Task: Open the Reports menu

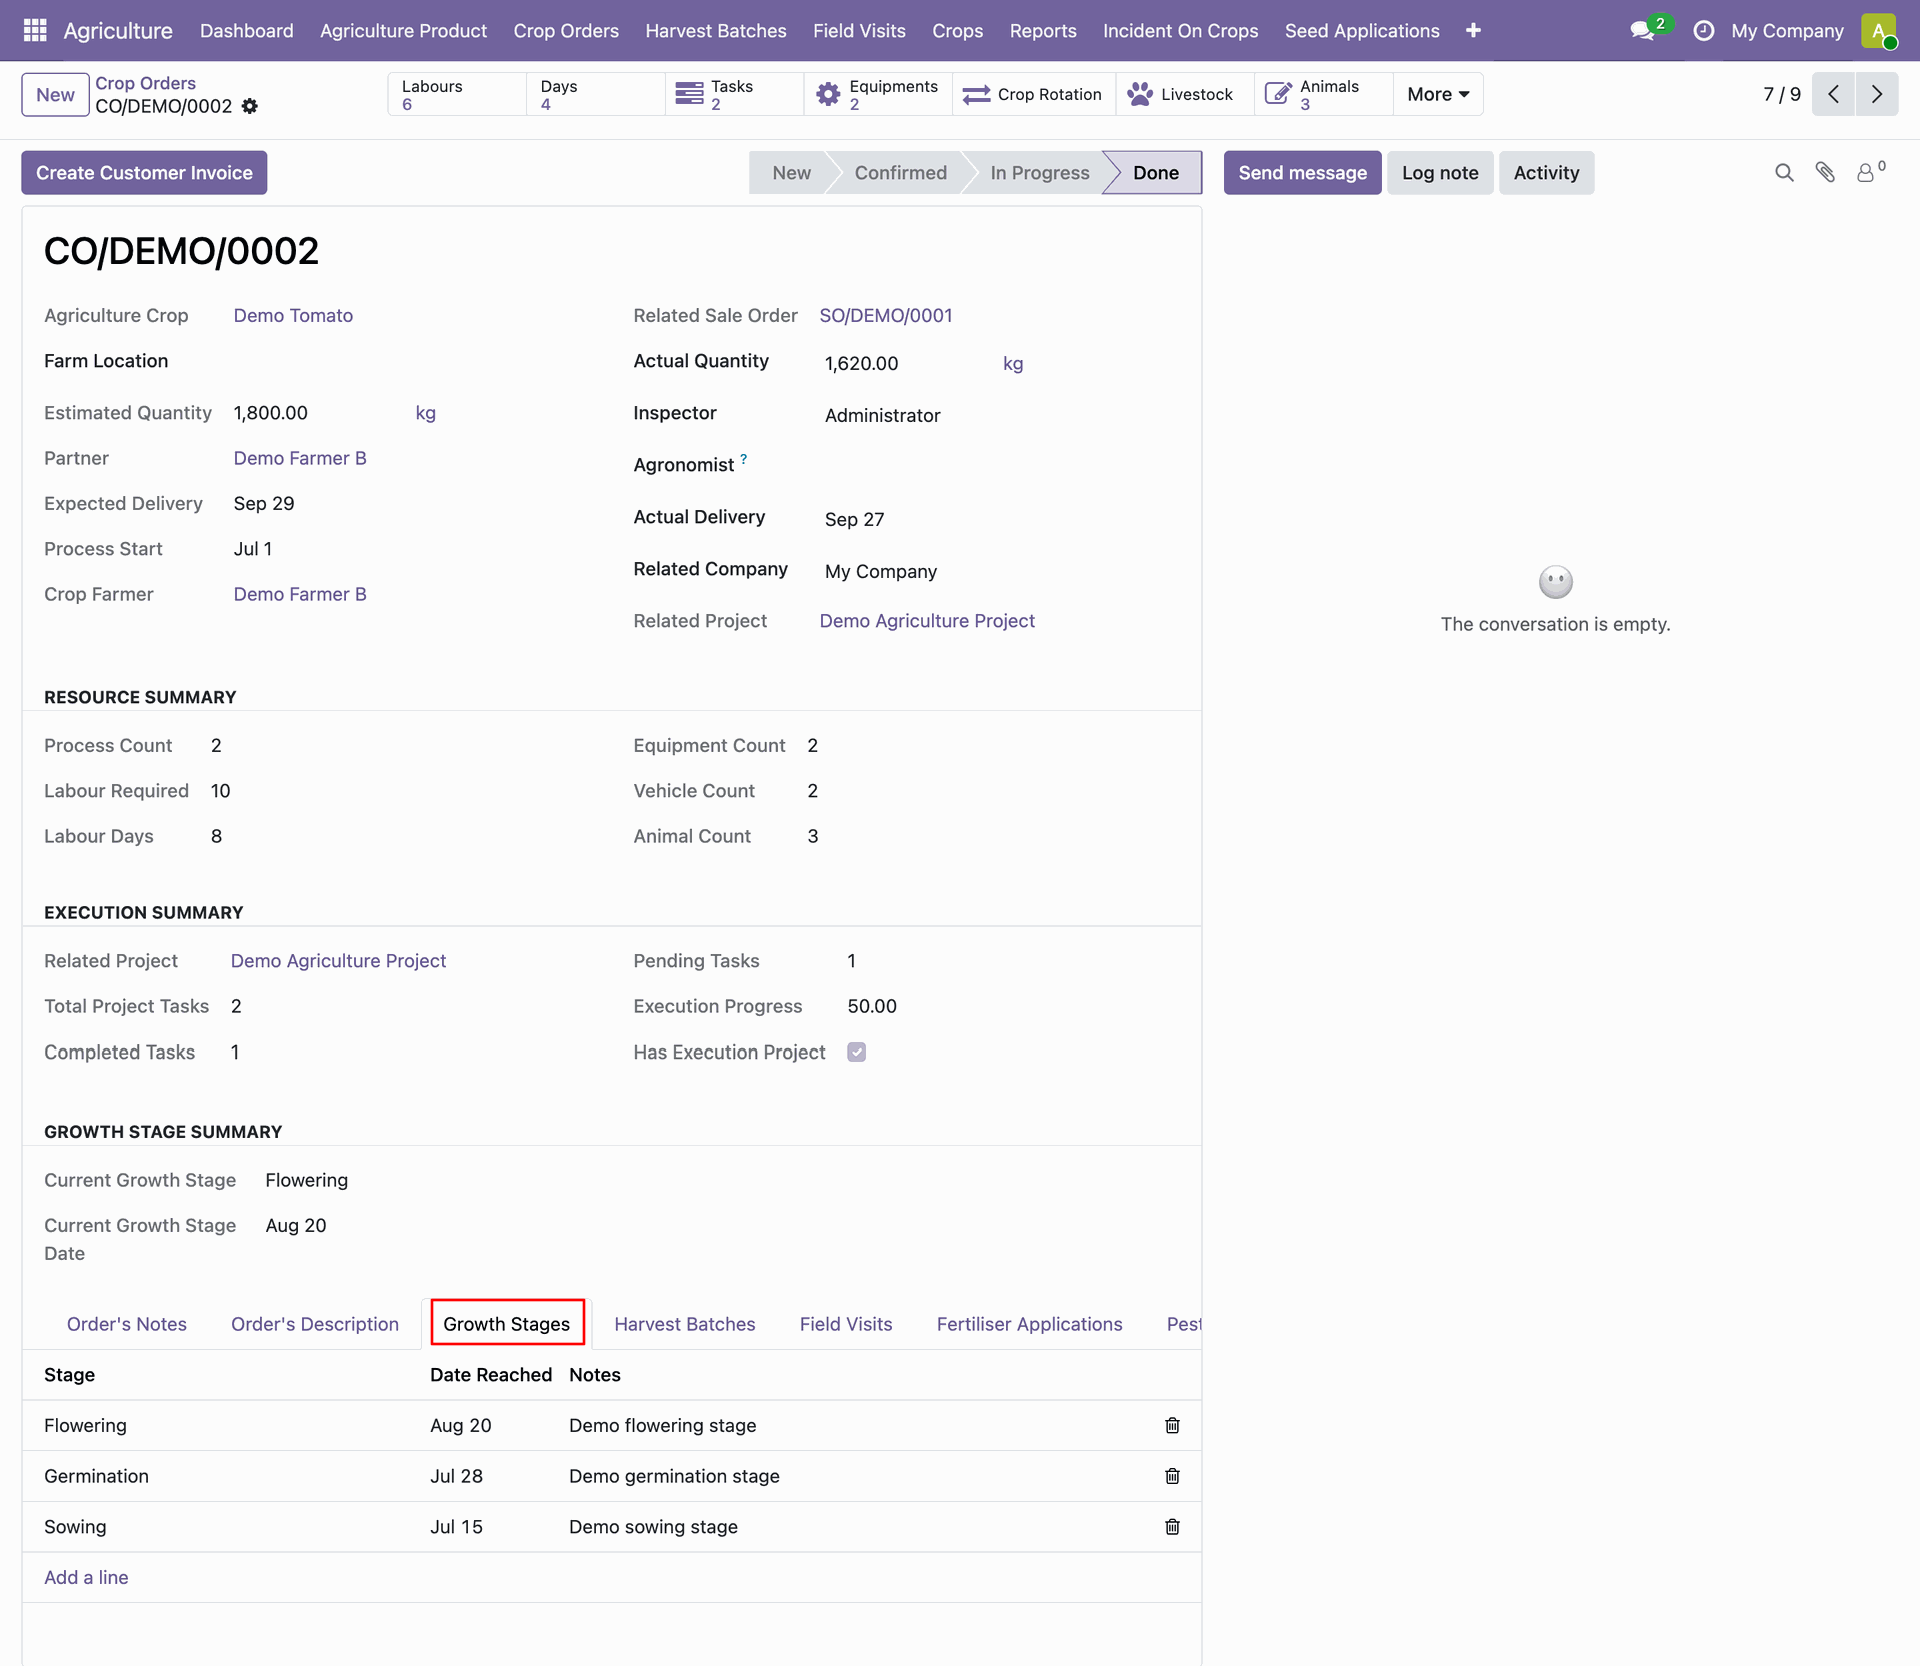Action: [x=1043, y=31]
